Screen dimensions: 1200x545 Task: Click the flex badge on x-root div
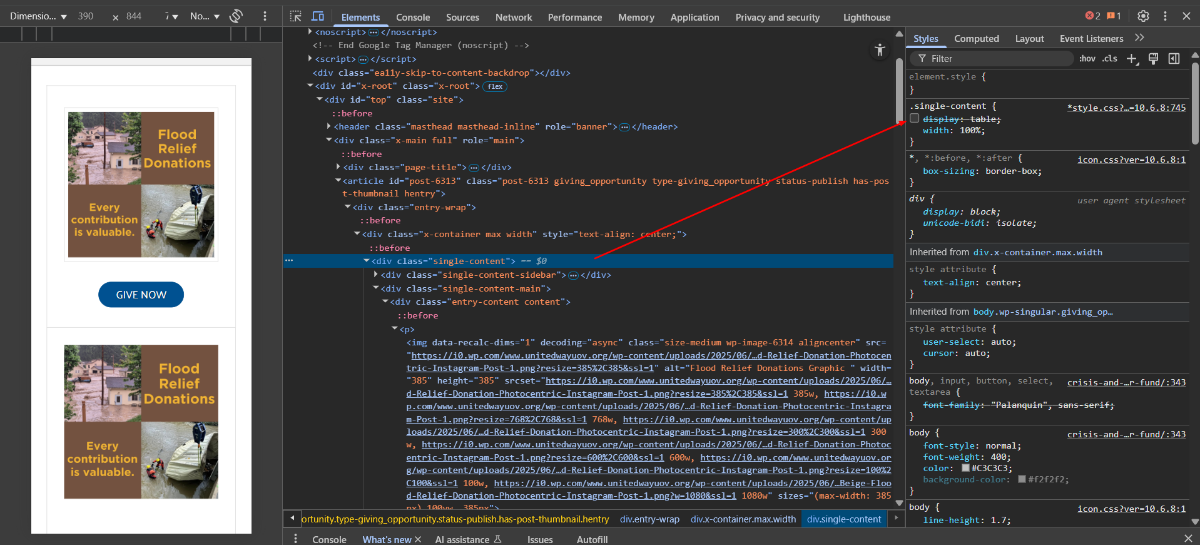(x=495, y=86)
